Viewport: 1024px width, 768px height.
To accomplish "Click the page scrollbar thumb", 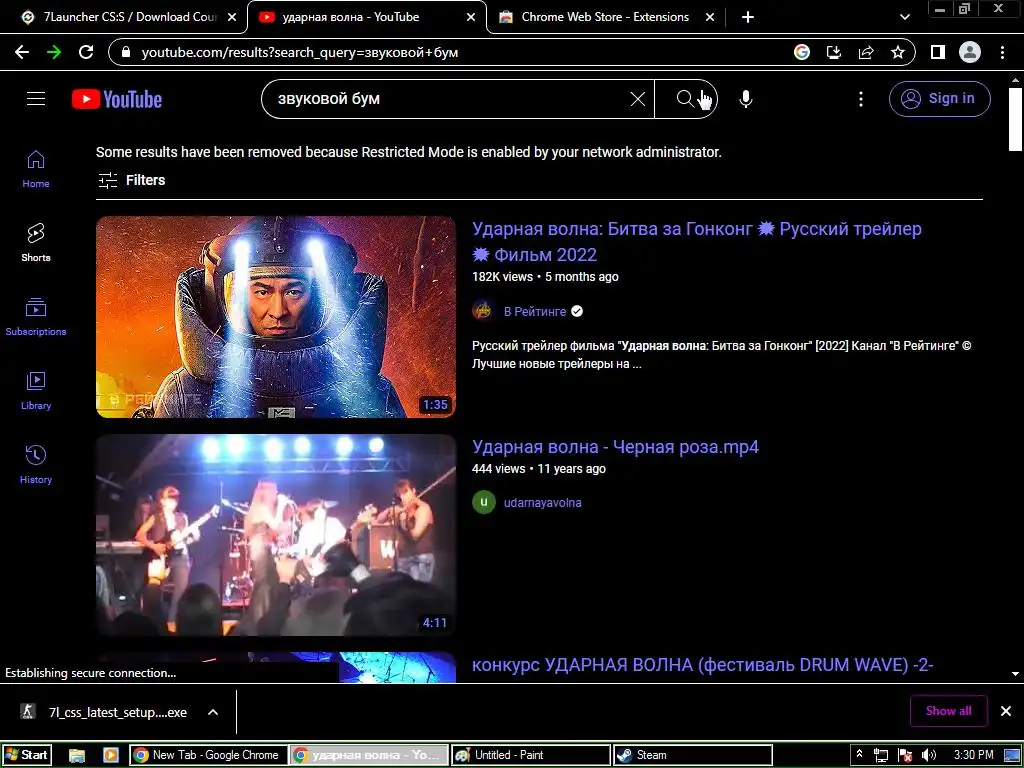I will point(1015,119).
